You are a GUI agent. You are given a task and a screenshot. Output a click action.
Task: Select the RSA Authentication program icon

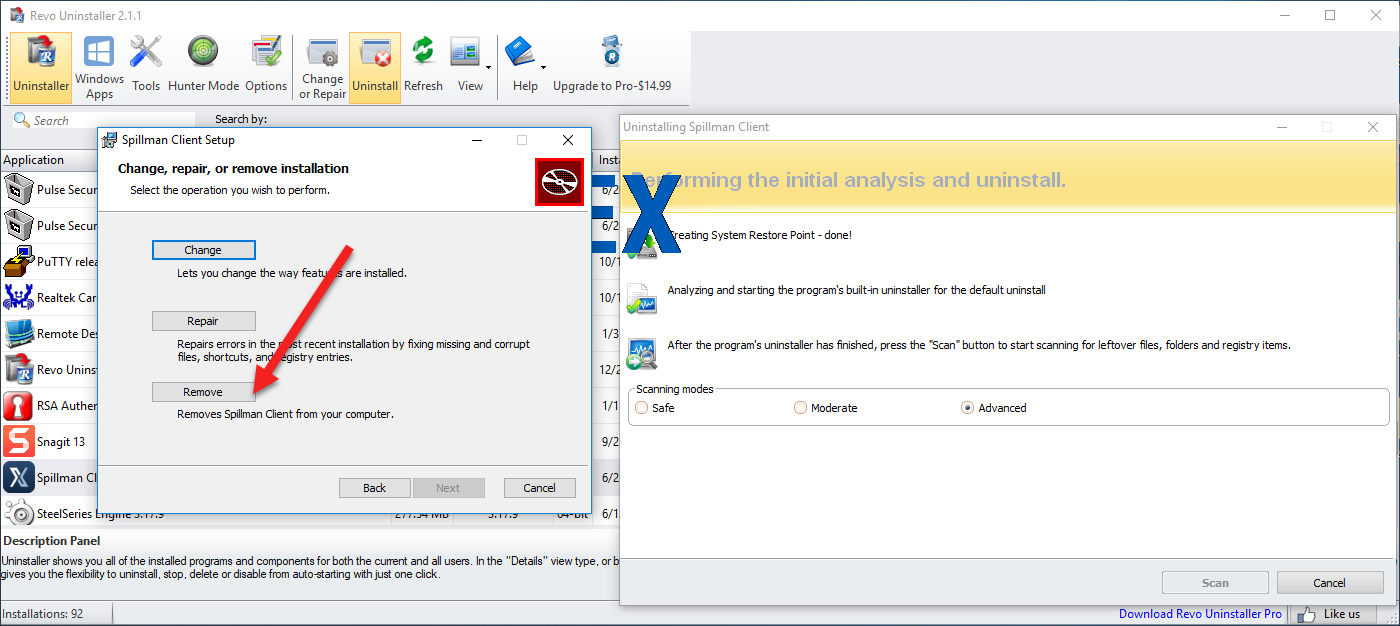[19, 406]
